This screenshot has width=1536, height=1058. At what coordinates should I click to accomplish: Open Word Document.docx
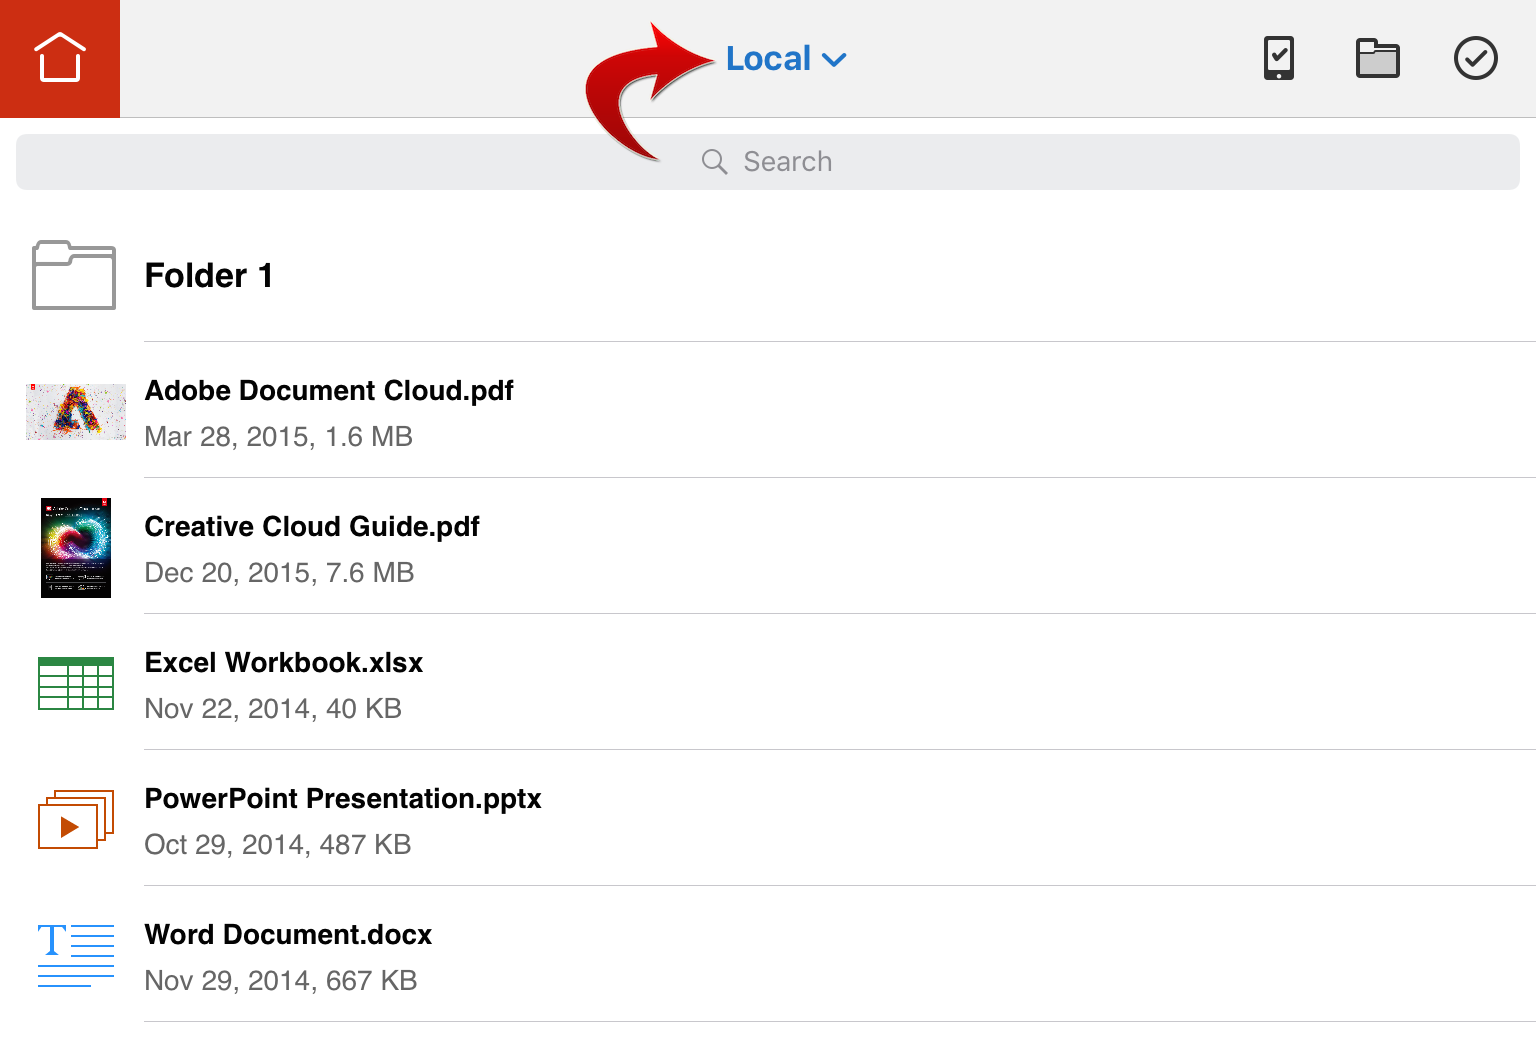click(x=768, y=955)
